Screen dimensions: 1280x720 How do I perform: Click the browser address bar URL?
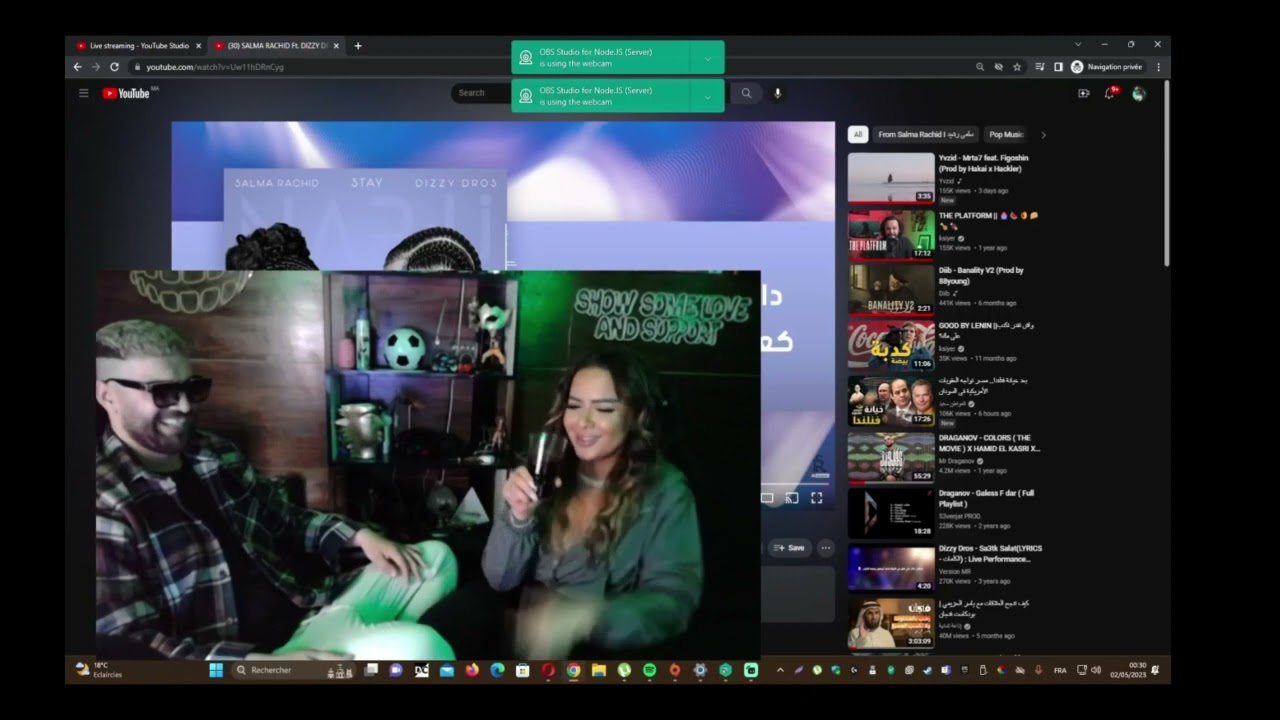(x=215, y=67)
